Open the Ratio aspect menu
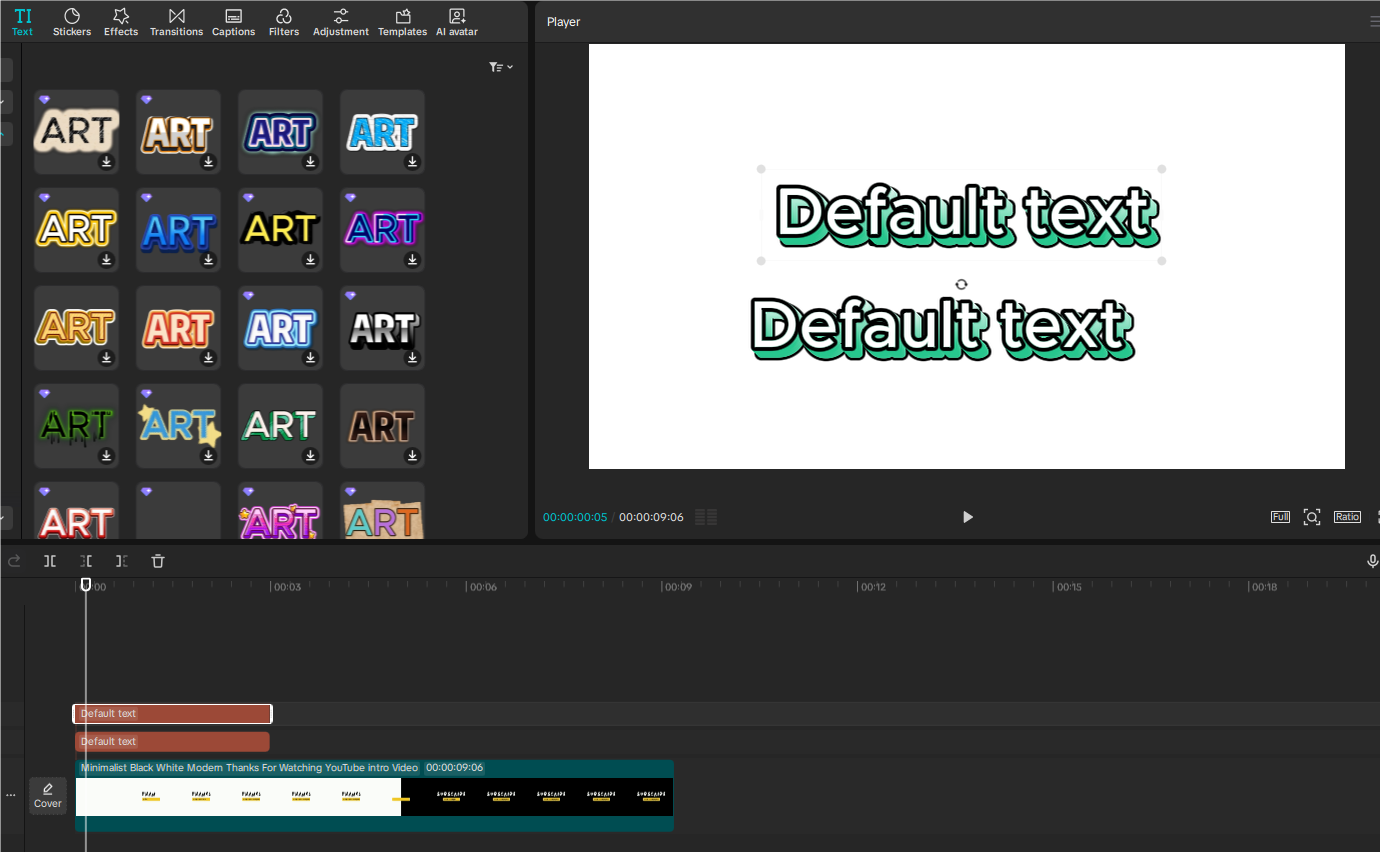Screen dimensions: 1380x852 [1347, 517]
